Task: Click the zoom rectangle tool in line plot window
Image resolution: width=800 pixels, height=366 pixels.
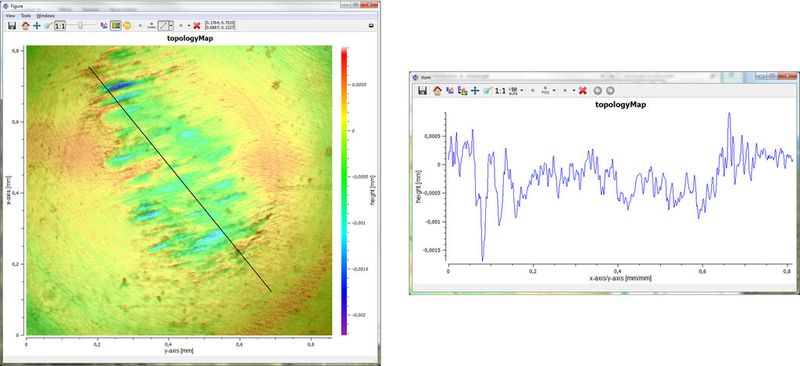Action: 488,90
